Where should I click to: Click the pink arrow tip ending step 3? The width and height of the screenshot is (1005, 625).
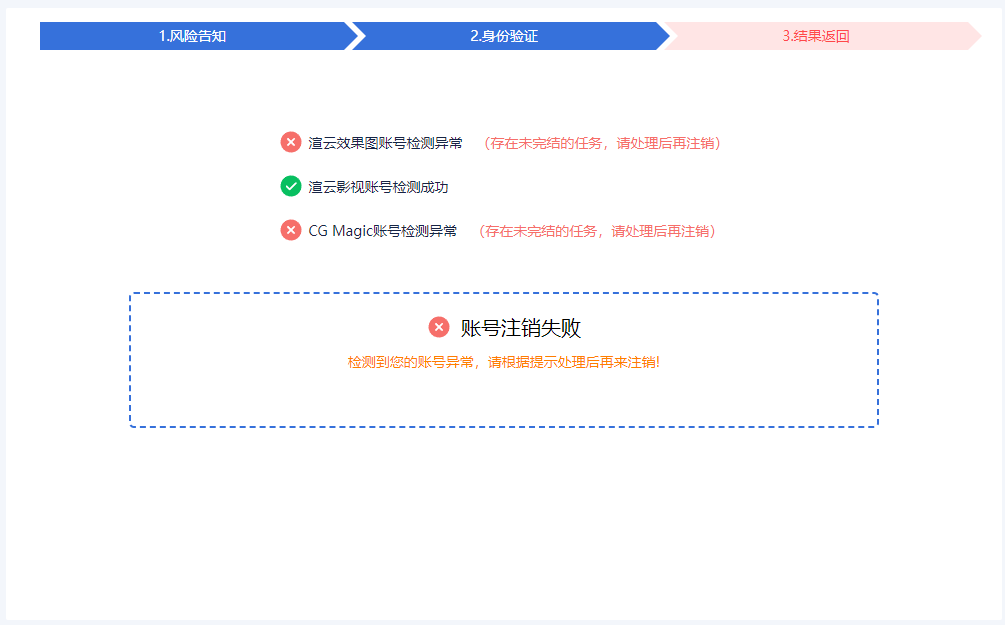click(x=974, y=36)
